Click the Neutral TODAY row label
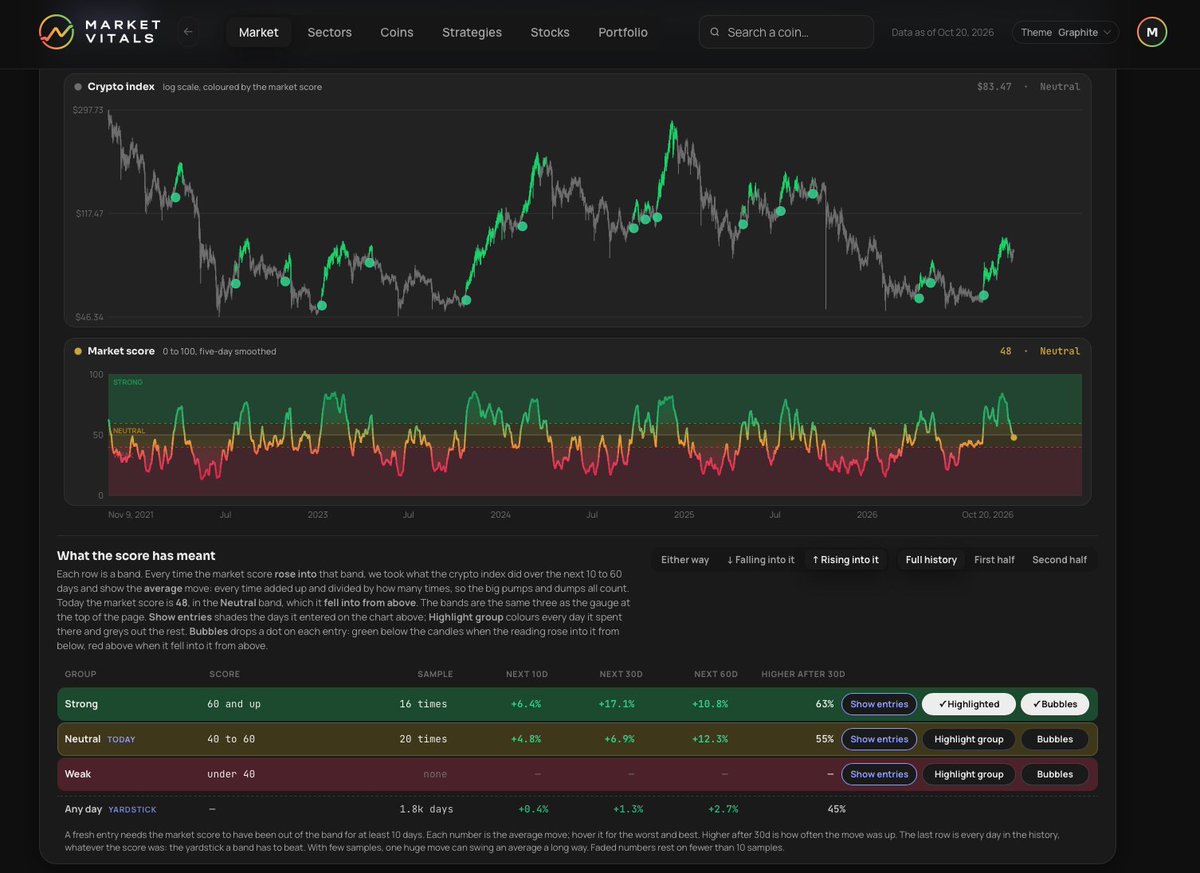Image resolution: width=1200 pixels, height=873 pixels. tap(100, 739)
